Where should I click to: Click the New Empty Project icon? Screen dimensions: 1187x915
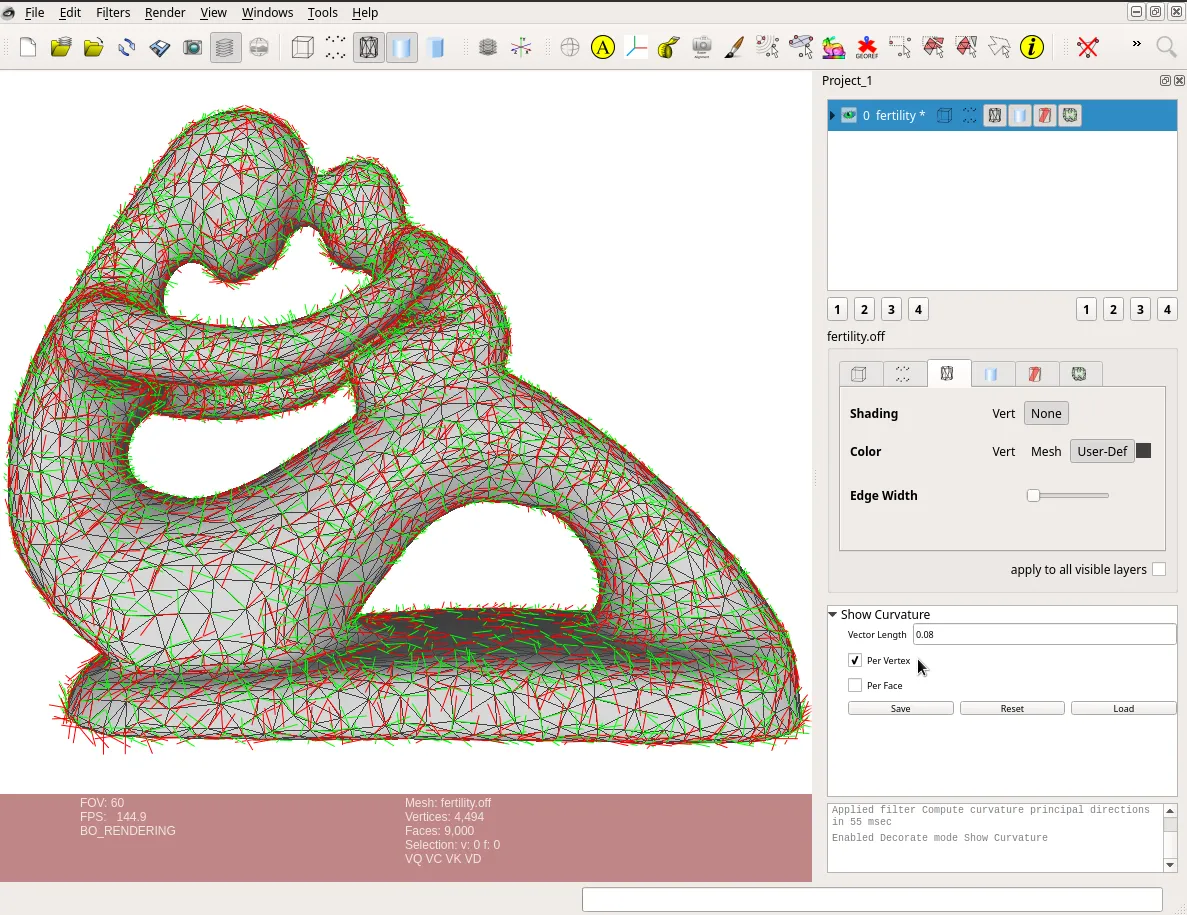28,47
